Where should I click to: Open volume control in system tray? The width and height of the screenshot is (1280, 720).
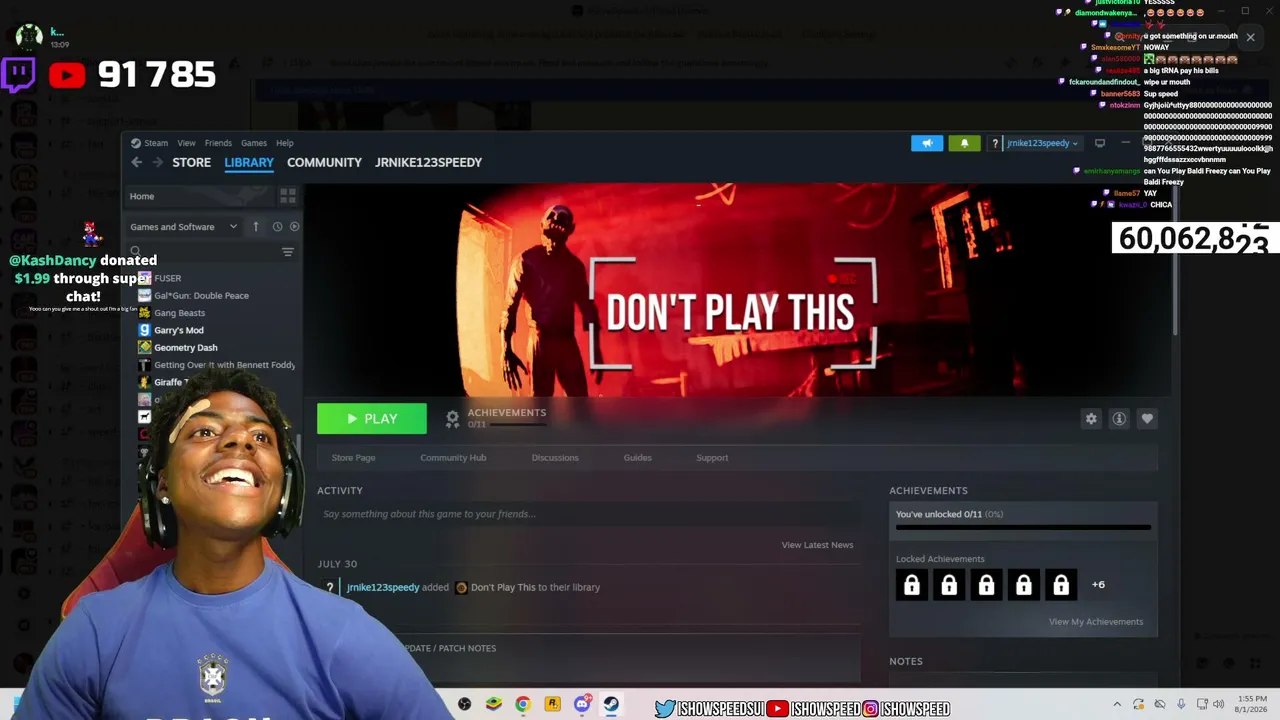(x=1219, y=705)
